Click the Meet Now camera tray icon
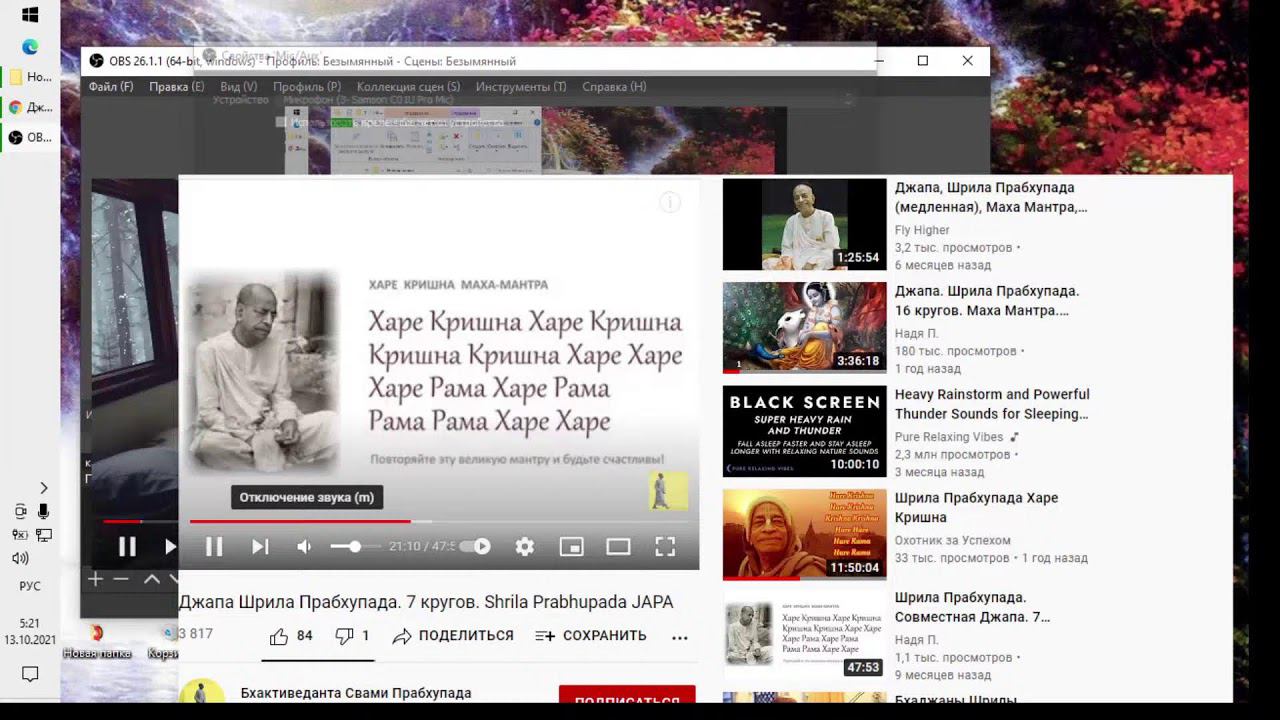Image resolution: width=1280 pixels, height=720 pixels. click(20, 511)
